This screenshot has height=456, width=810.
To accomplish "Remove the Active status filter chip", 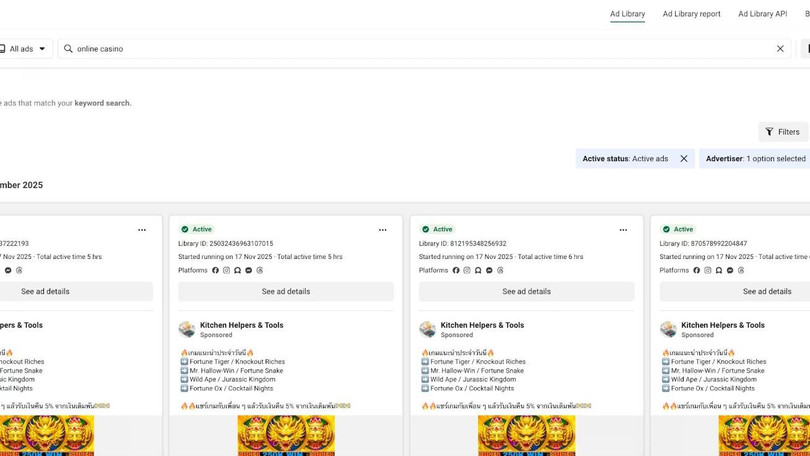I will [684, 159].
